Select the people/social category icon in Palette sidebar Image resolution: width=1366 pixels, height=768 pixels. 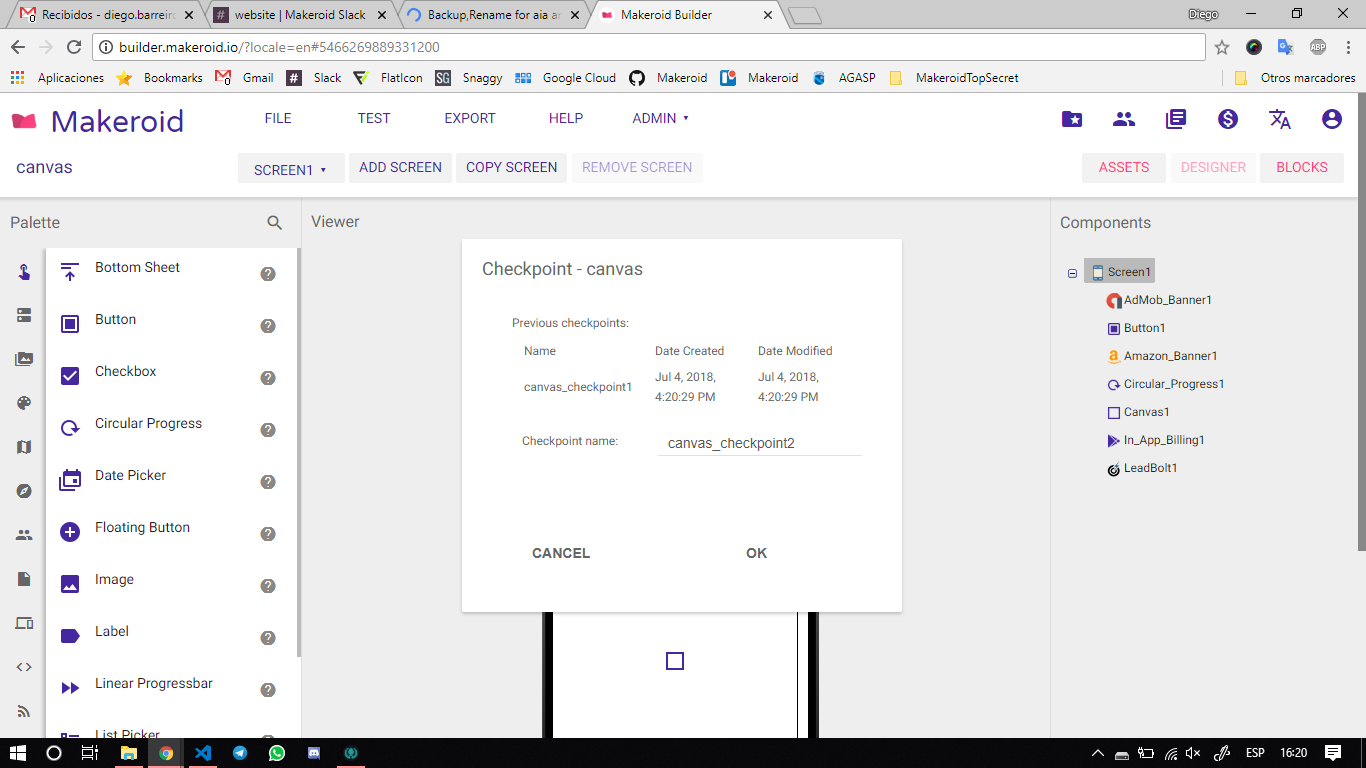pyautogui.click(x=24, y=535)
